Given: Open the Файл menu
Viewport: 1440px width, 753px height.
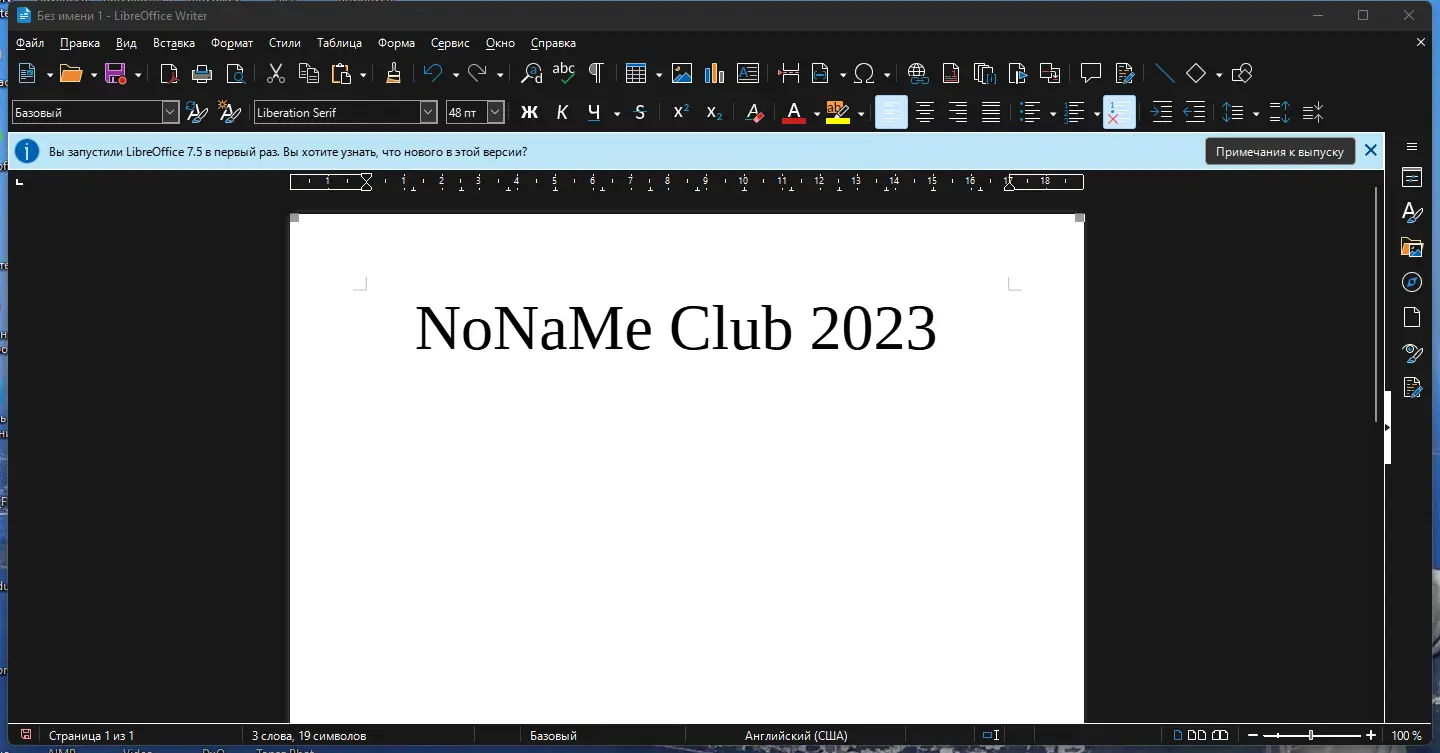Looking at the screenshot, I should 30,43.
